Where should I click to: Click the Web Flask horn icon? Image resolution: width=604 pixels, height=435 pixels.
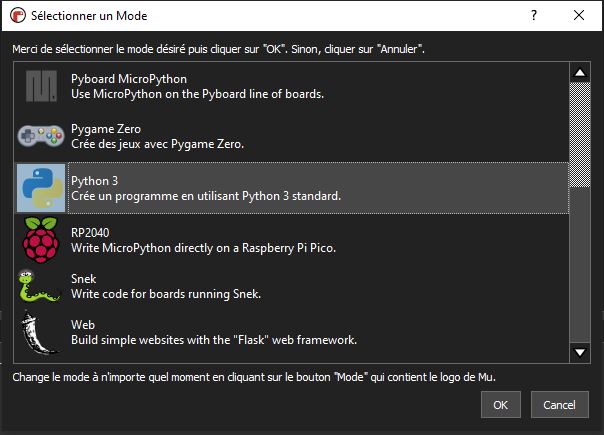41,333
